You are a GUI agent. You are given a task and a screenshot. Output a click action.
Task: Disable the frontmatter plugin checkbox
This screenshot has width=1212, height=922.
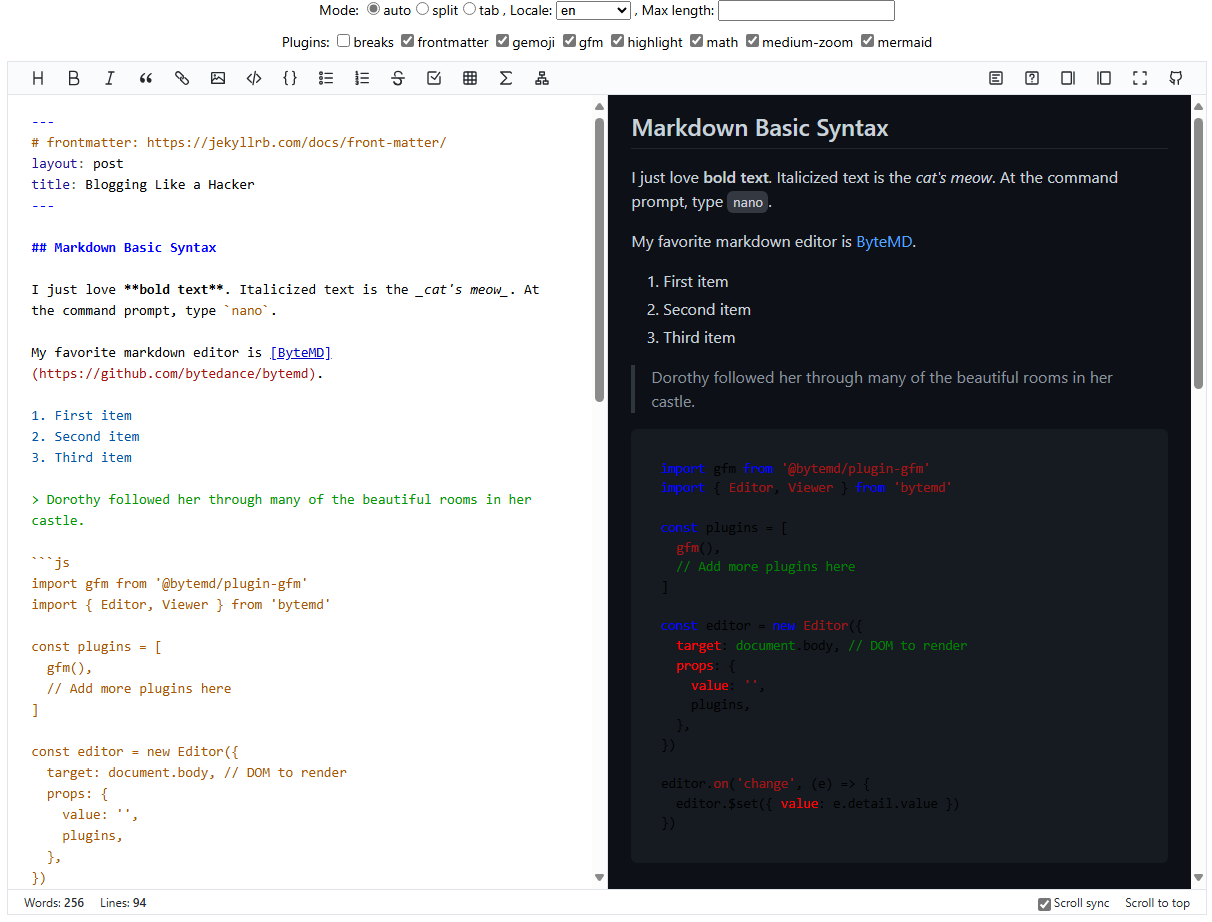click(x=407, y=41)
